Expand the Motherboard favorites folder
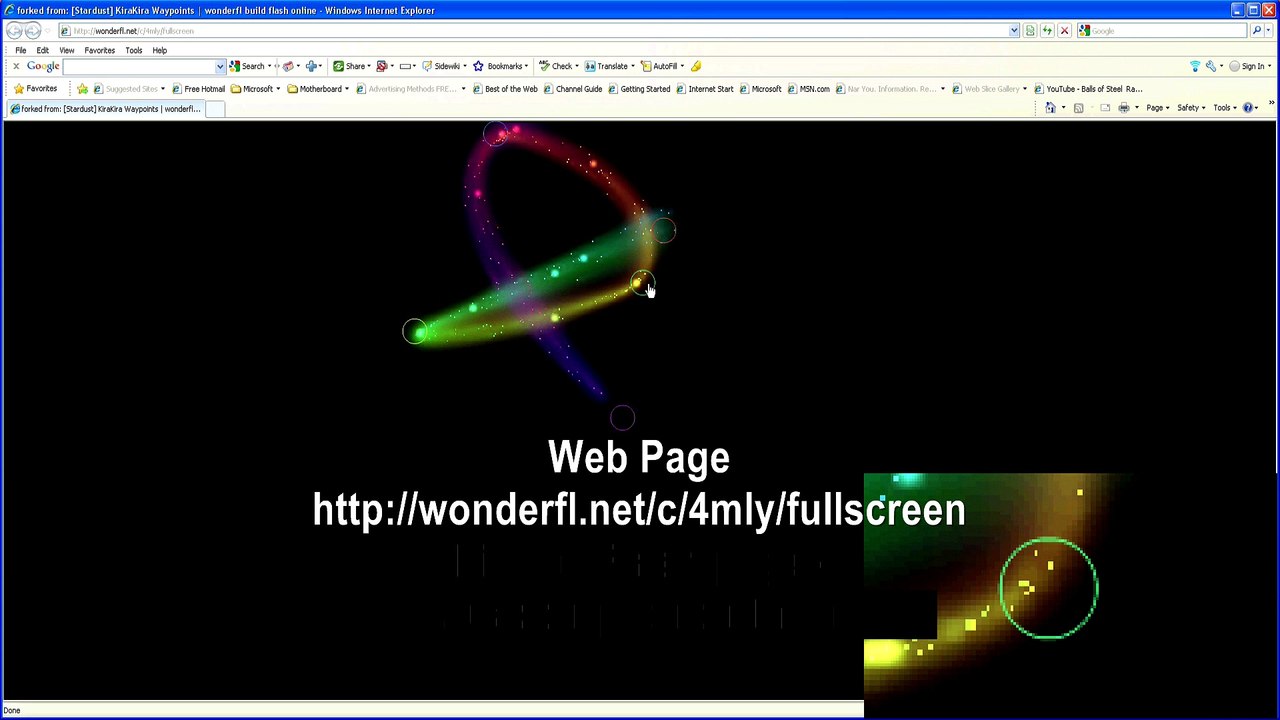This screenshot has height=720, width=1280. (x=318, y=89)
